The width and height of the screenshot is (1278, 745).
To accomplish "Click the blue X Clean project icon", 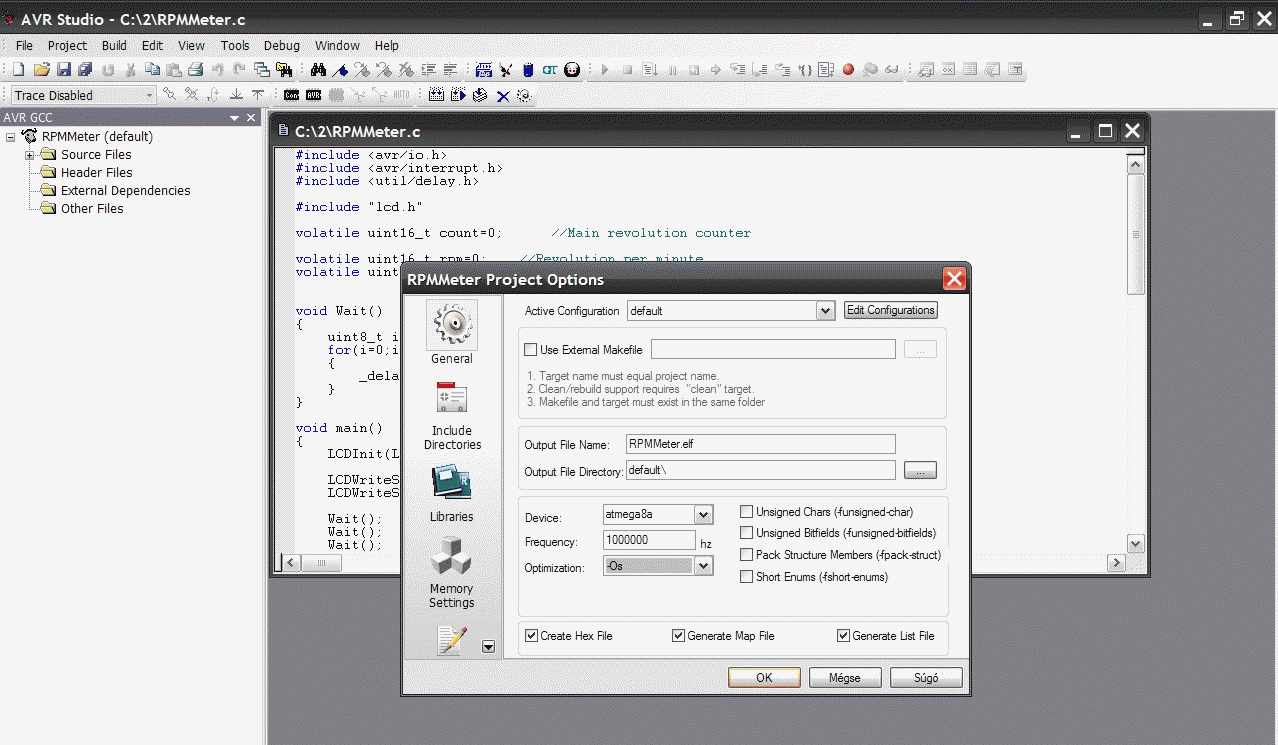I will click(502, 95).
